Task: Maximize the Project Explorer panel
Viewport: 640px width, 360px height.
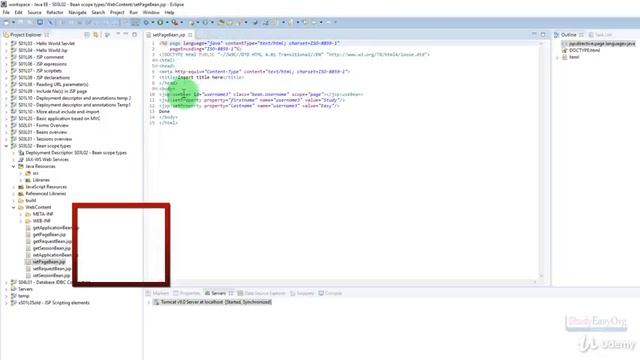Action: coord(134,34)
